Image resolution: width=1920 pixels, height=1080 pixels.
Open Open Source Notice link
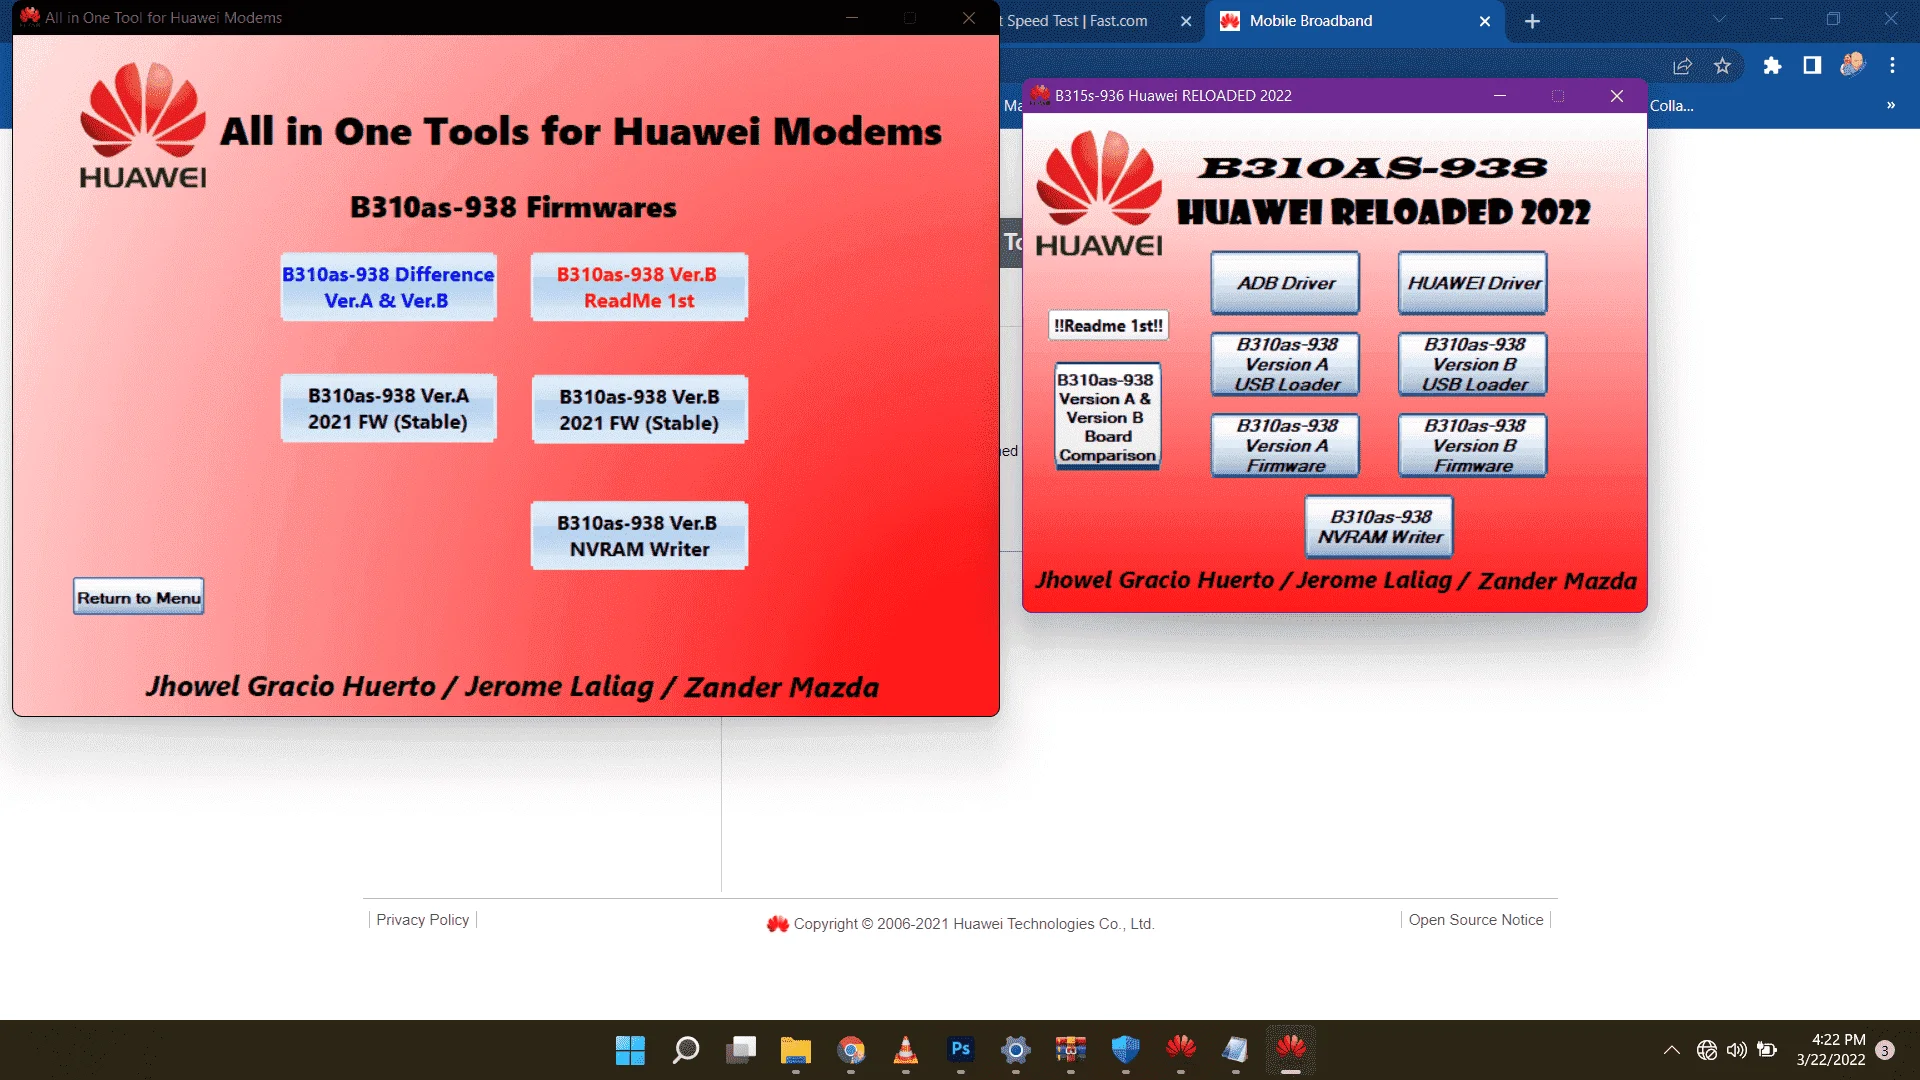point(1476,920)
